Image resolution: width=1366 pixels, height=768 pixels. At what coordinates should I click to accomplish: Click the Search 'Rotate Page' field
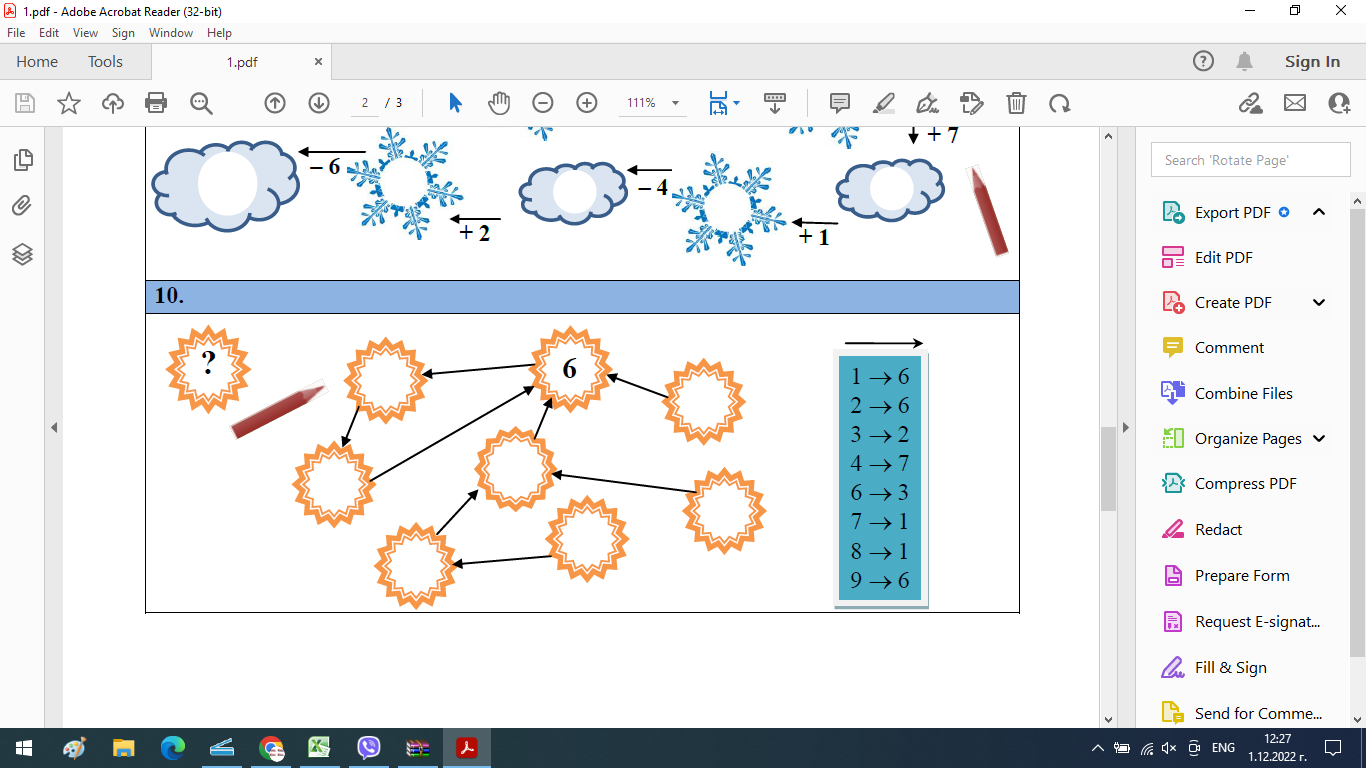[x=1250, y=160]
